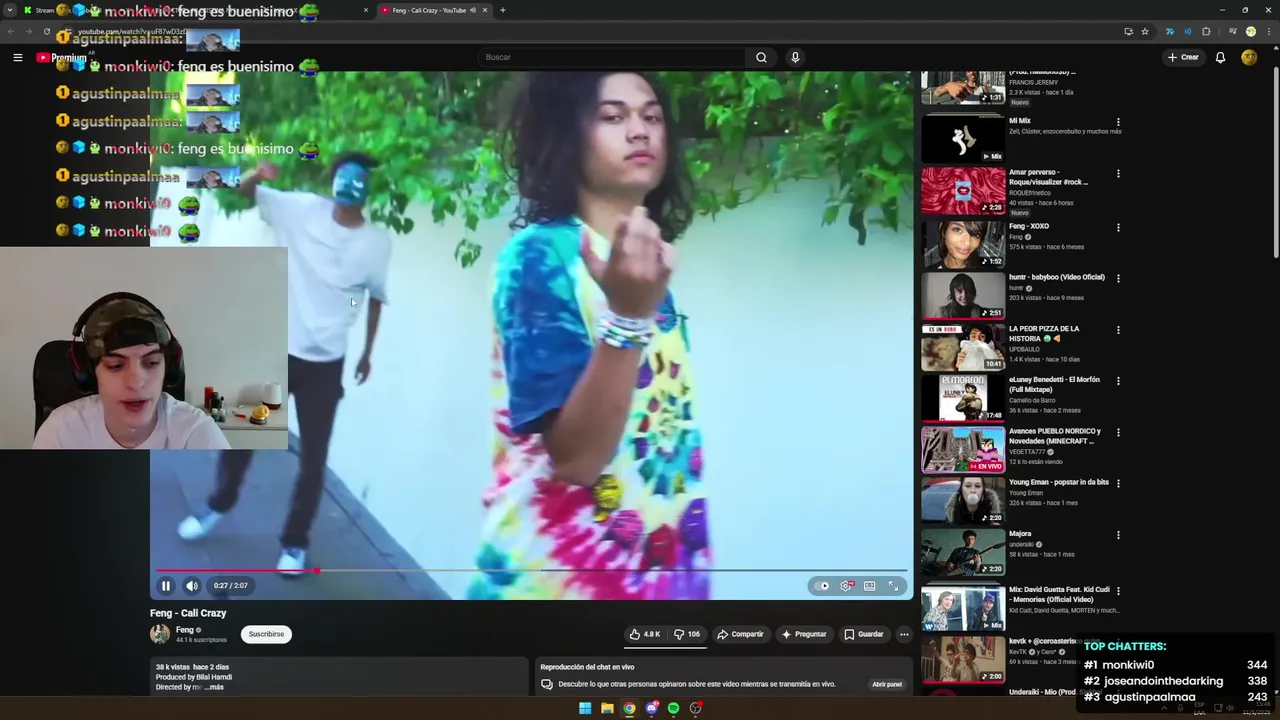Play the La peor pizza video thumbnail

(x=963, y=347)
